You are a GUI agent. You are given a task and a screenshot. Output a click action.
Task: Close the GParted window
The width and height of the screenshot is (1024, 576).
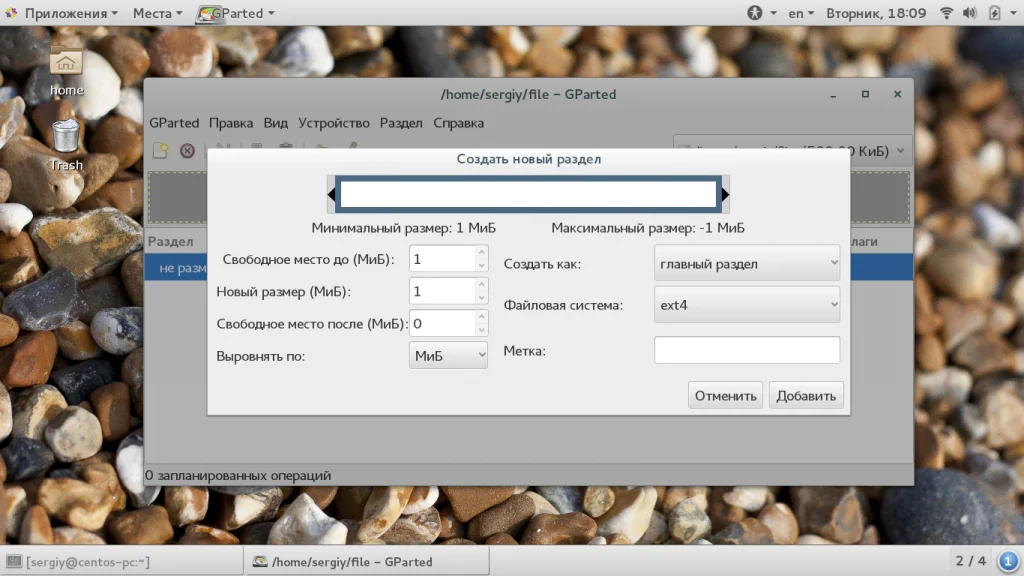pos(897,95)
